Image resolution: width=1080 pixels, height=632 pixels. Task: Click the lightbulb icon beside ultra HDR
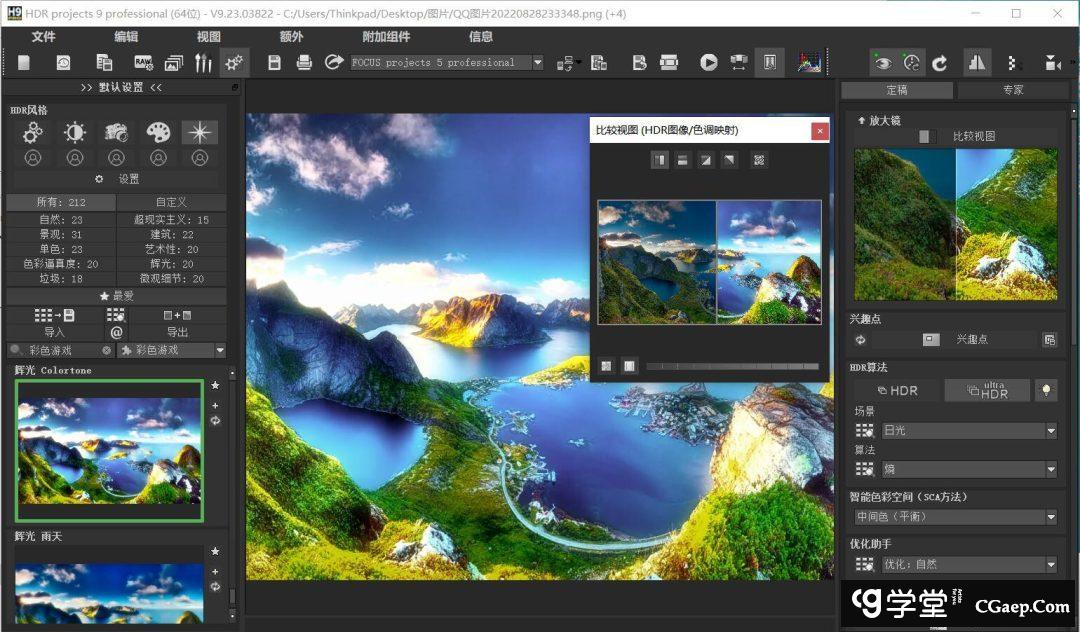pos(1047,390)
